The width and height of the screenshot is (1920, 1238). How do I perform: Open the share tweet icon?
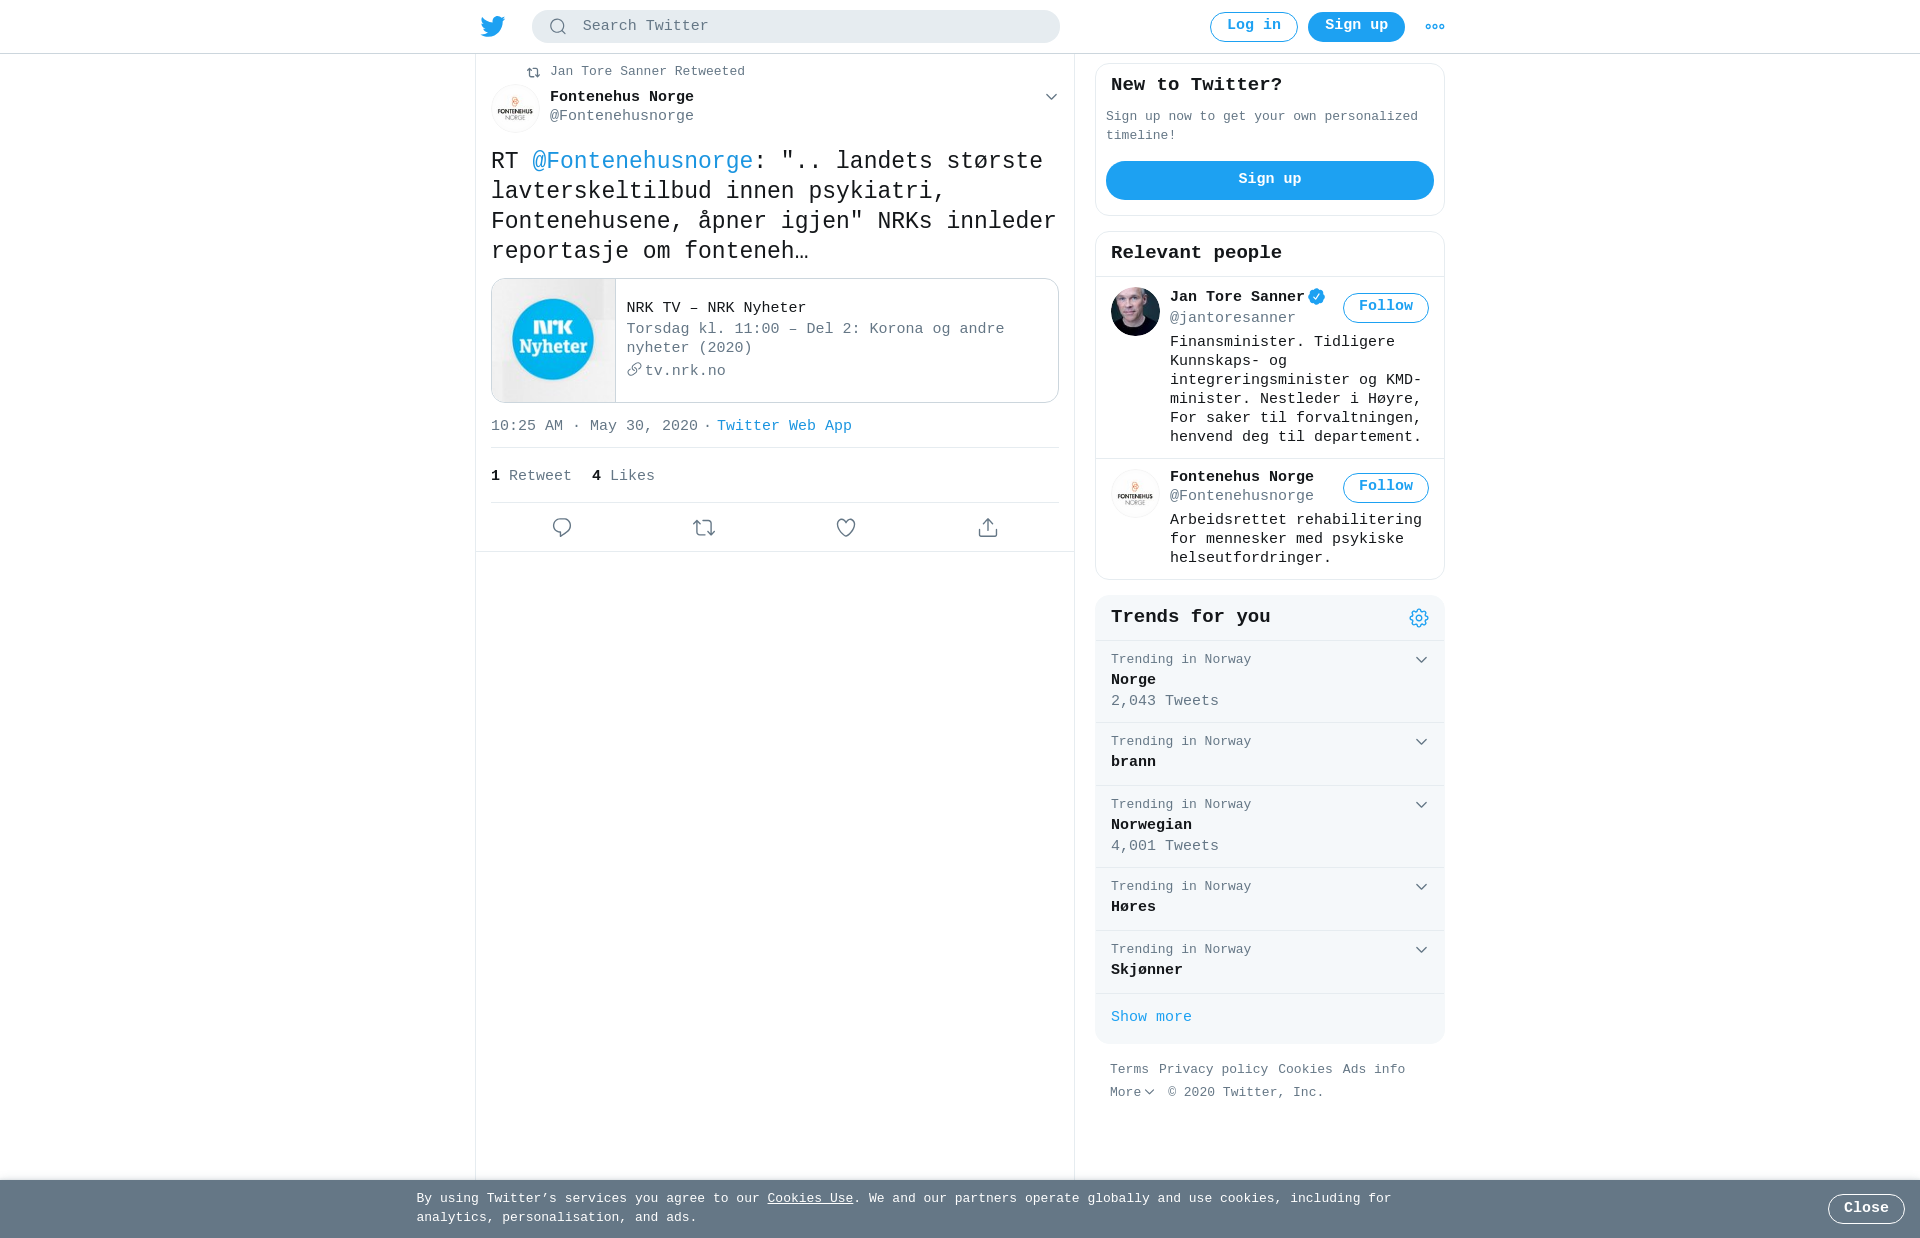(x=988, y=527)
